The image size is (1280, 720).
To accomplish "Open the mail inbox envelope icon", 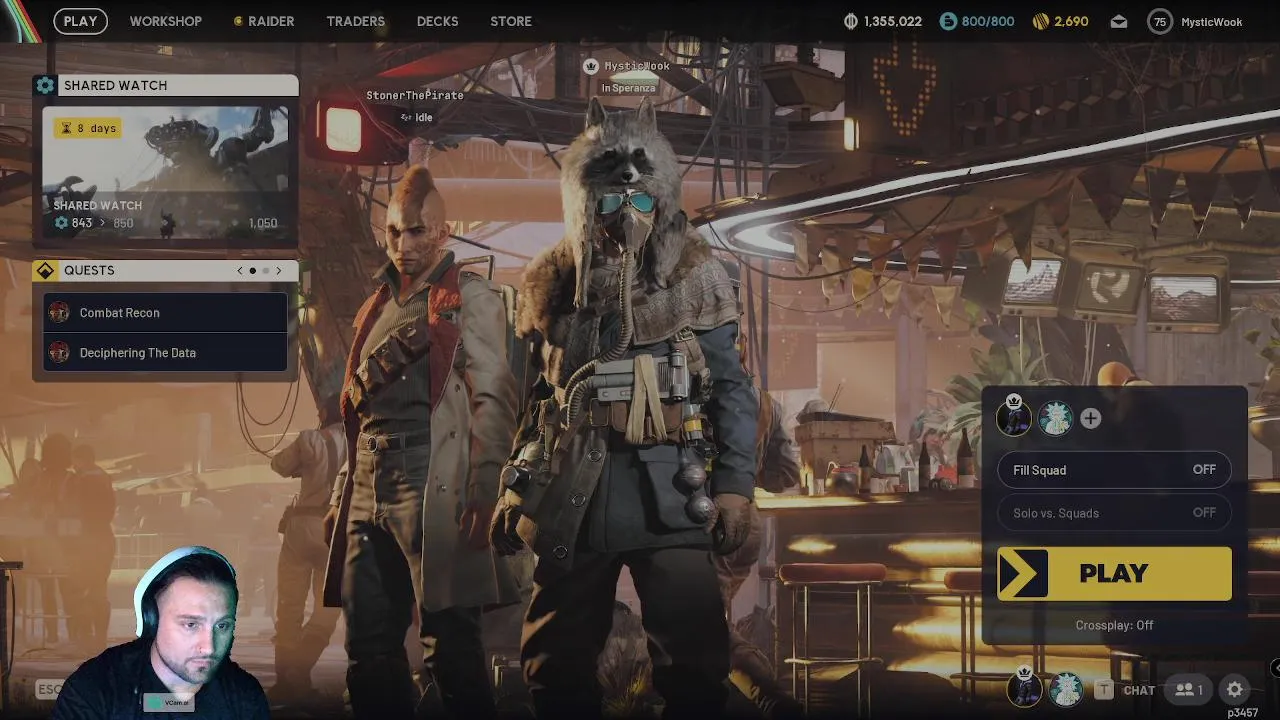I will tap(1119, 21).
